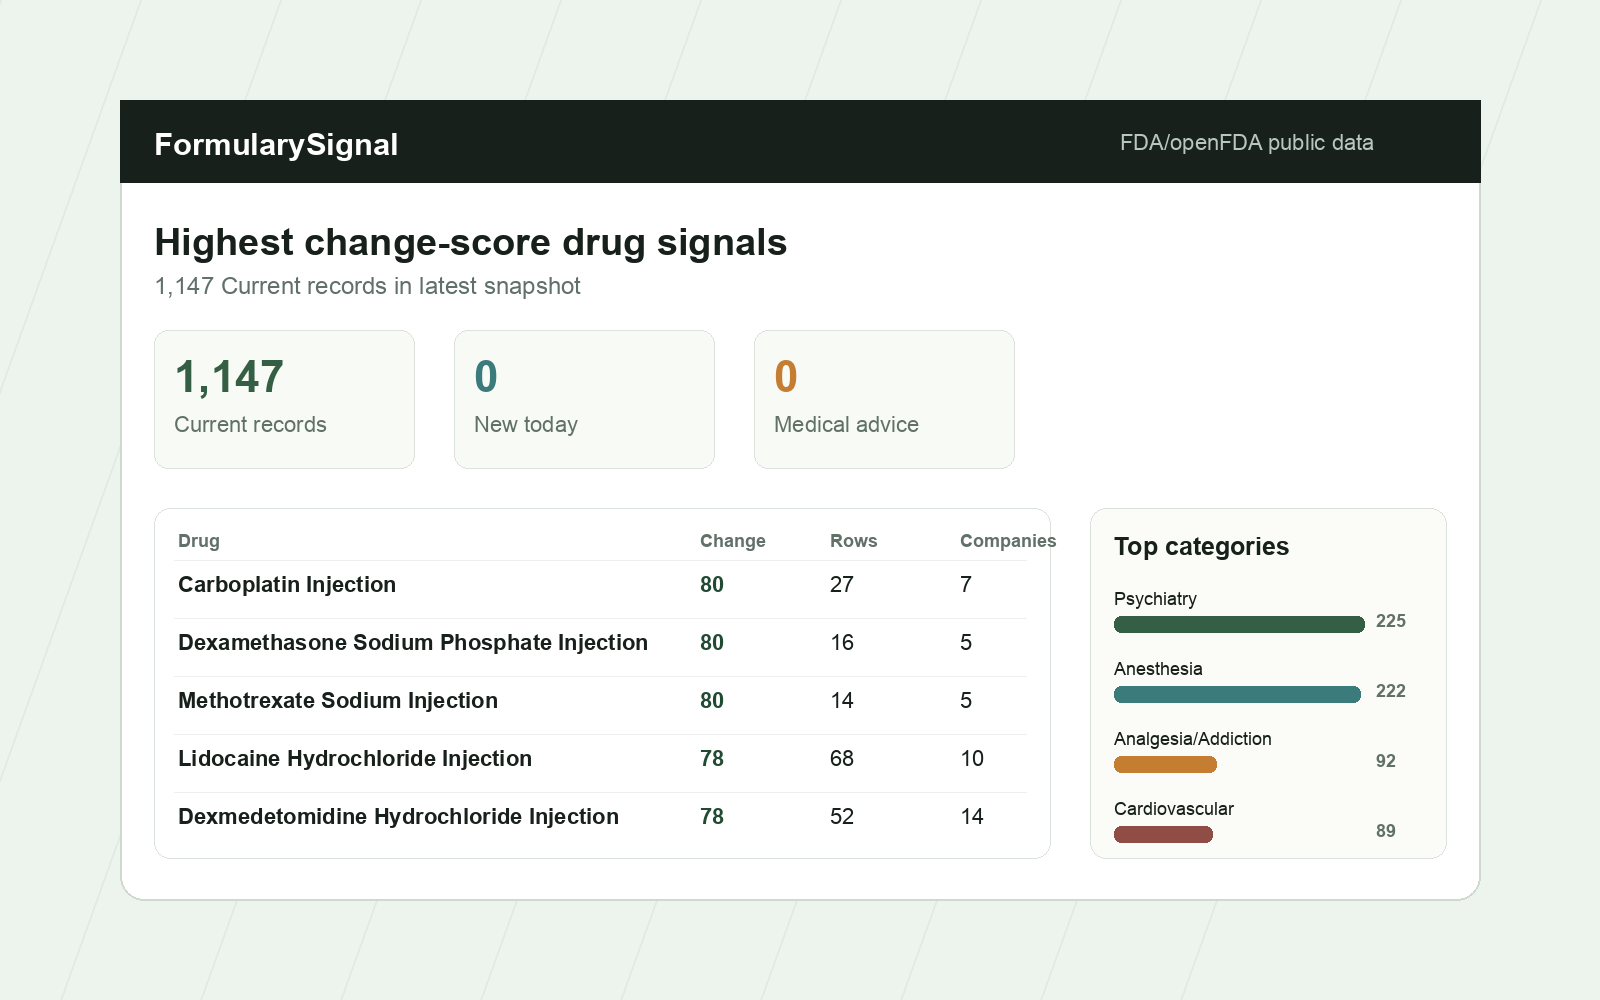Sort the table by the Drug column
Viewport: 1600px width, 1000px height.
(198, 541)
